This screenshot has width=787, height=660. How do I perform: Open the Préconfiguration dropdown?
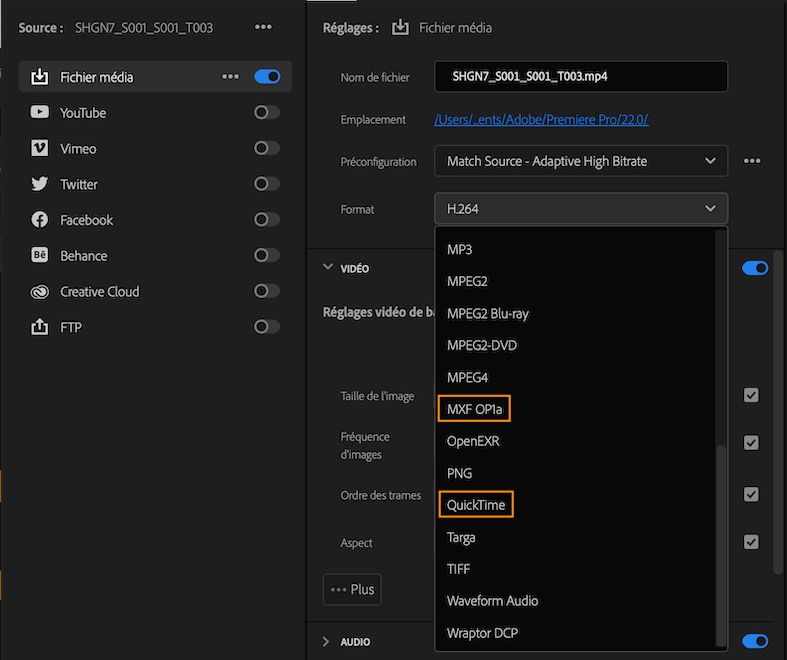click(x=580, y=161)
